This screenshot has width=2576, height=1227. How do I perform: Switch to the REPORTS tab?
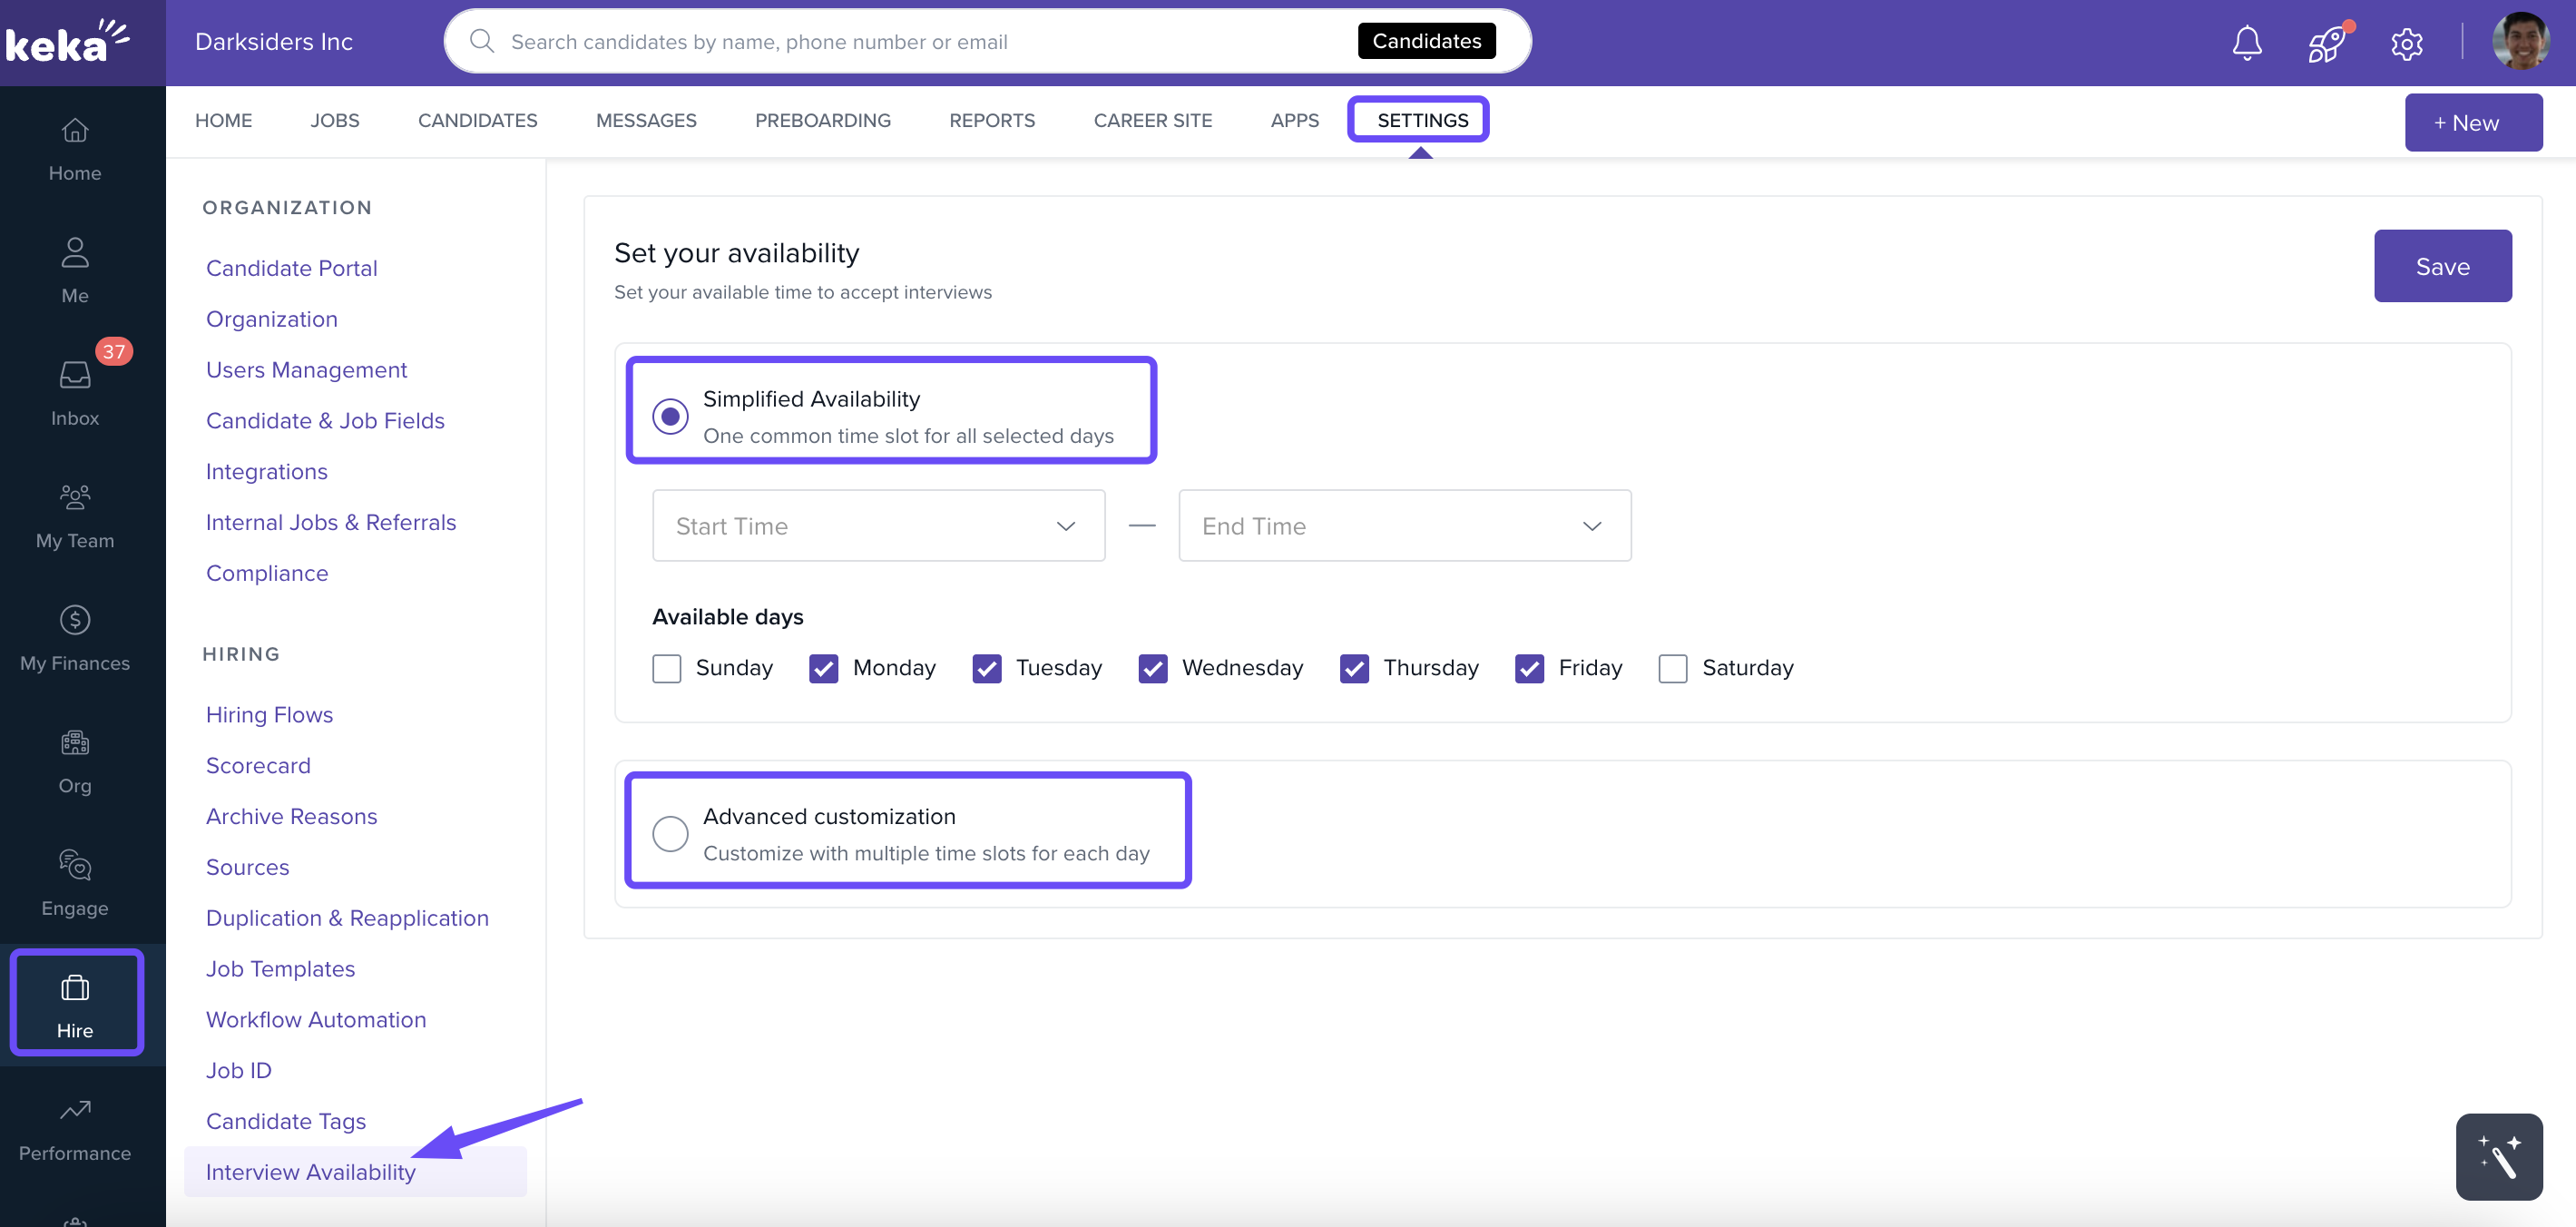[991, 120]
